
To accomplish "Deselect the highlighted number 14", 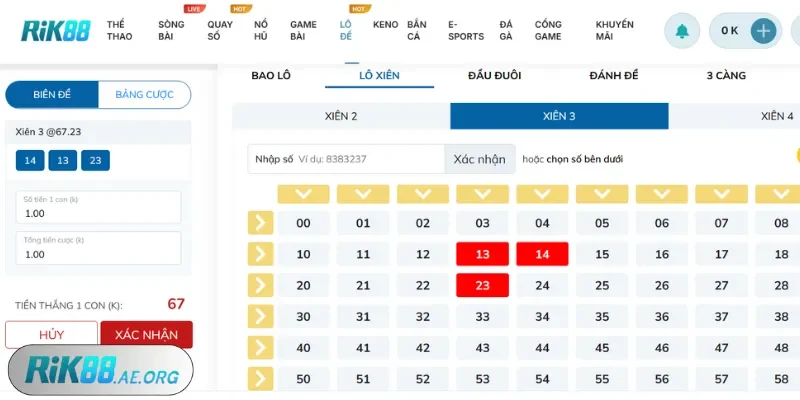I will (x=542, y=254).
